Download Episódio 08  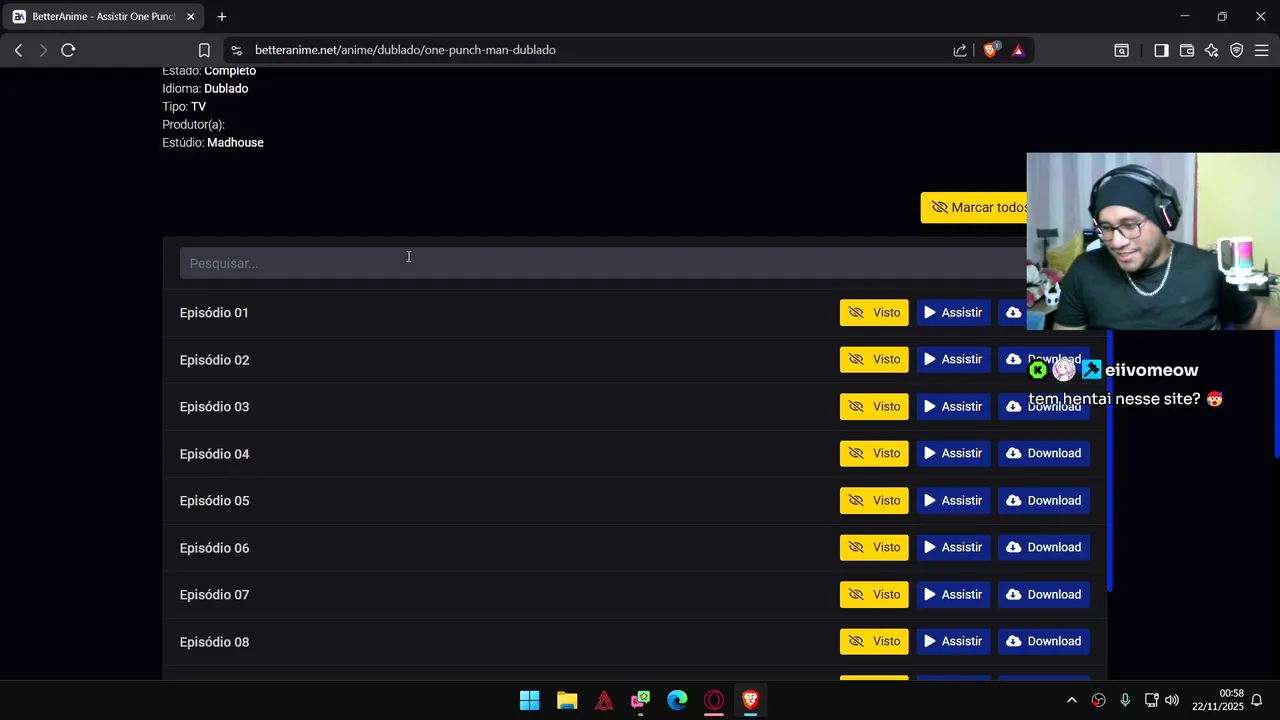[1043, 642]
